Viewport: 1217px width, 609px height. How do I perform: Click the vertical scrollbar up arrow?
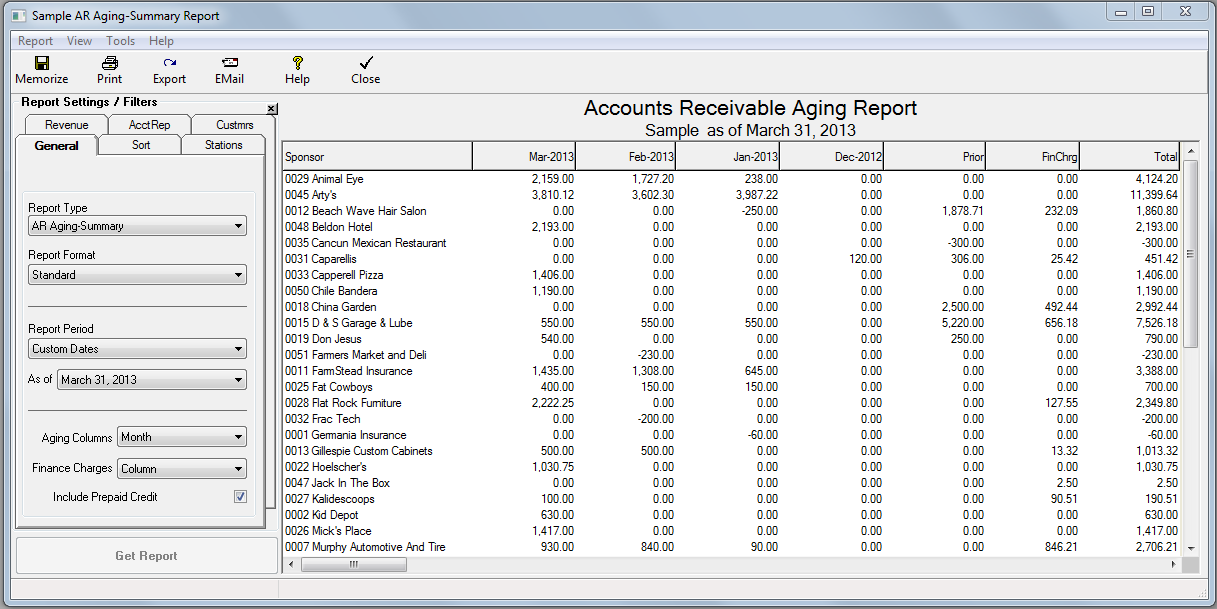[1190, 150]
